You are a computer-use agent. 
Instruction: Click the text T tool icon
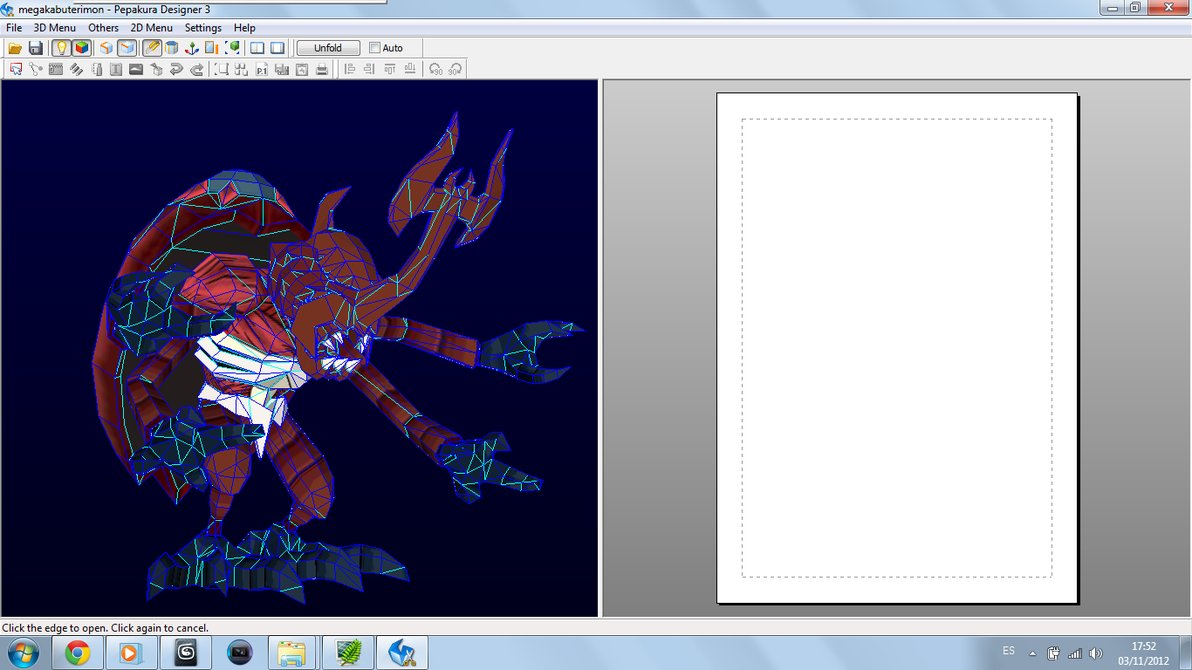116,70
